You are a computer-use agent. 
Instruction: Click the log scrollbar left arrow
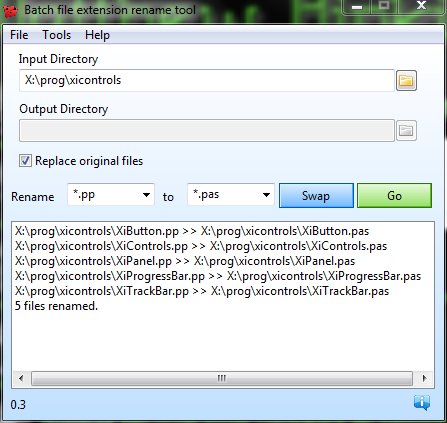coord(21,378)
